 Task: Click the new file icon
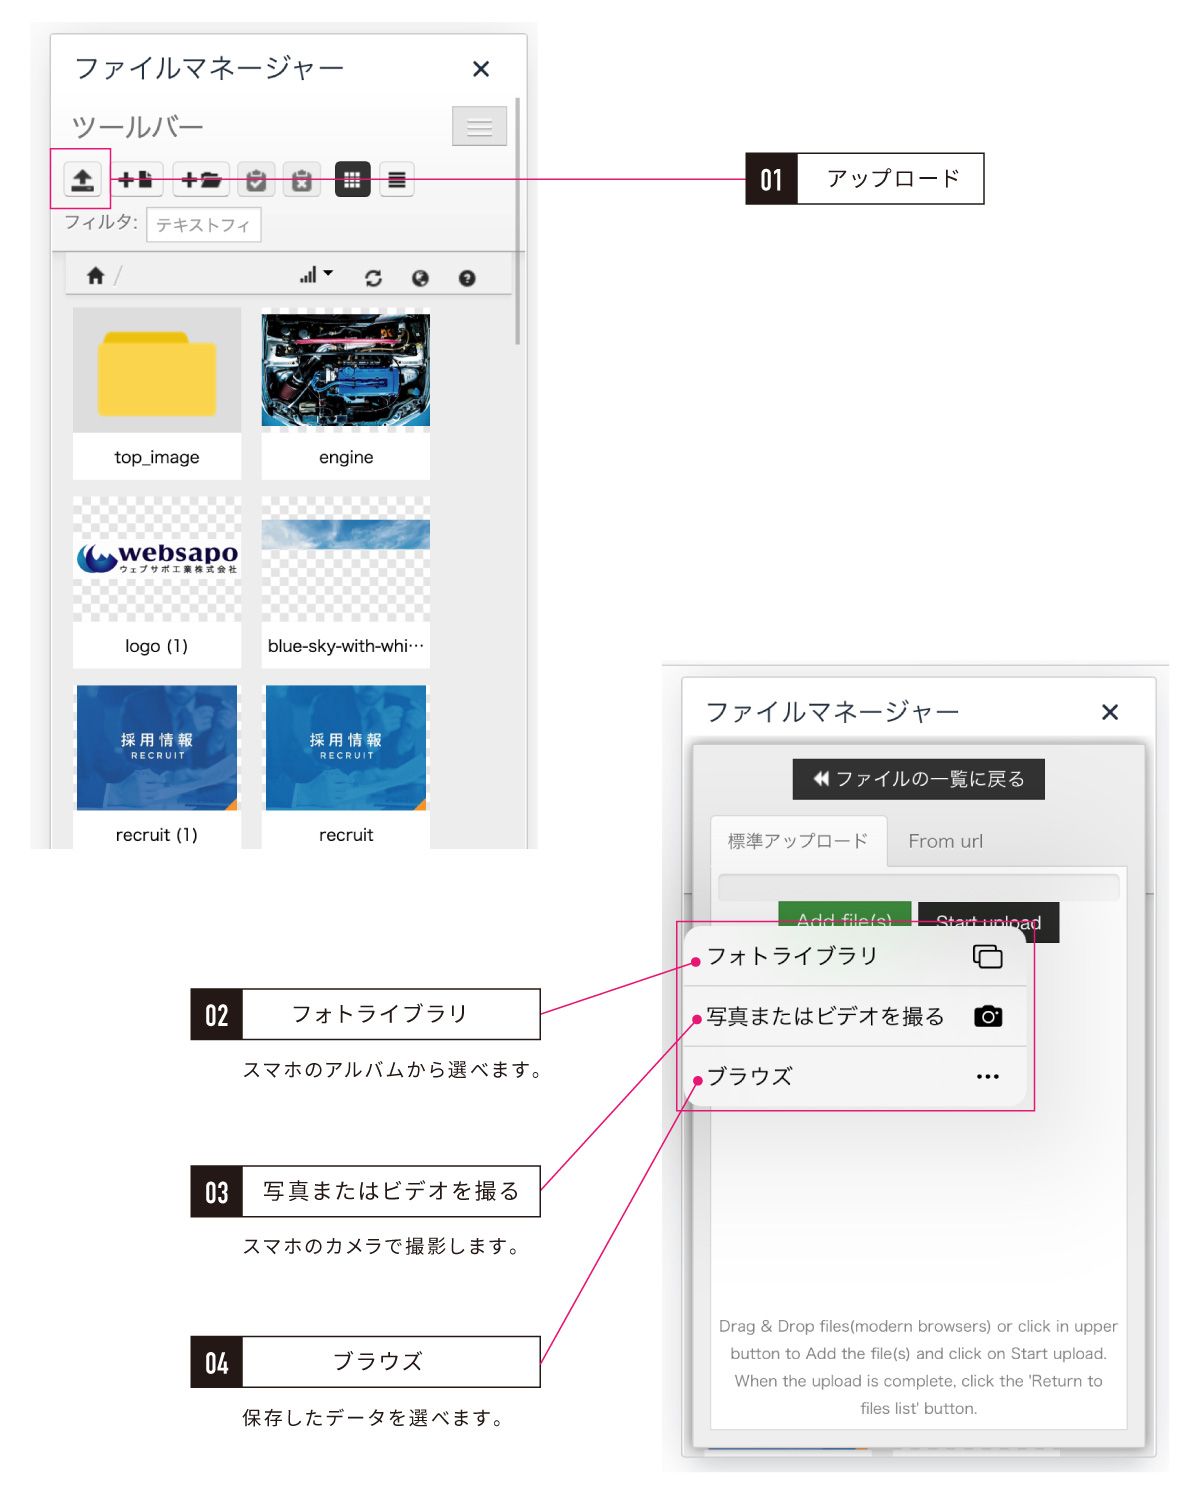click(136, 180)
